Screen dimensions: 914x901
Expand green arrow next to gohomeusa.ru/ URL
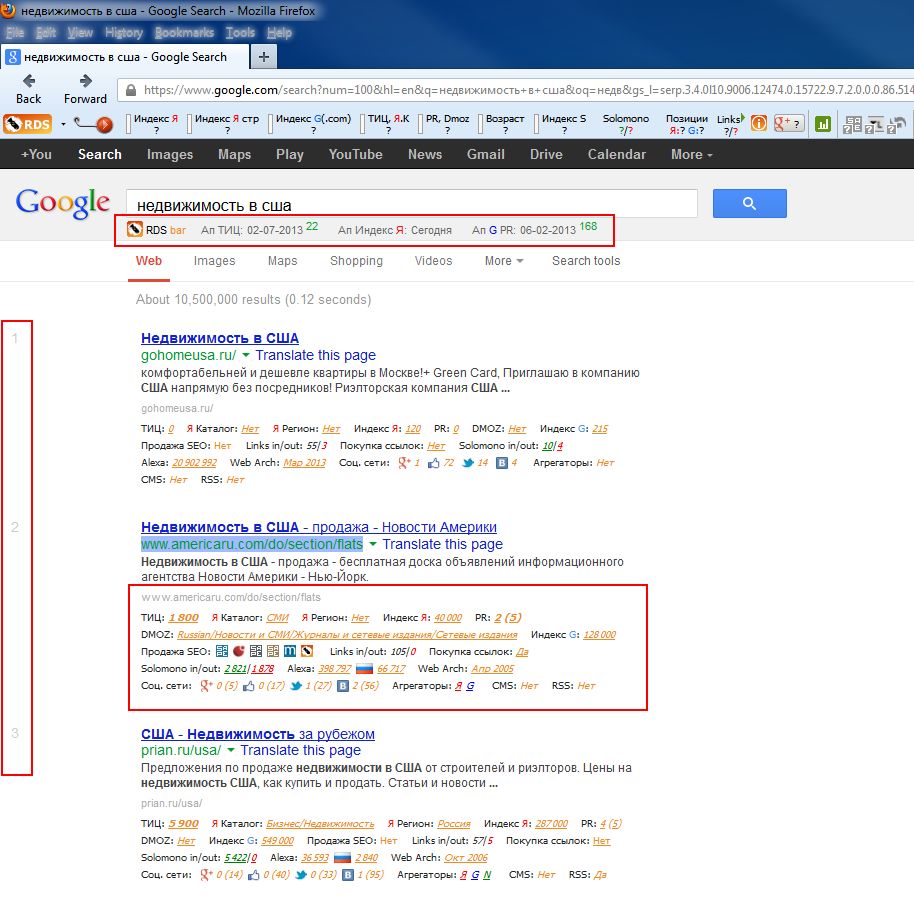246,355
